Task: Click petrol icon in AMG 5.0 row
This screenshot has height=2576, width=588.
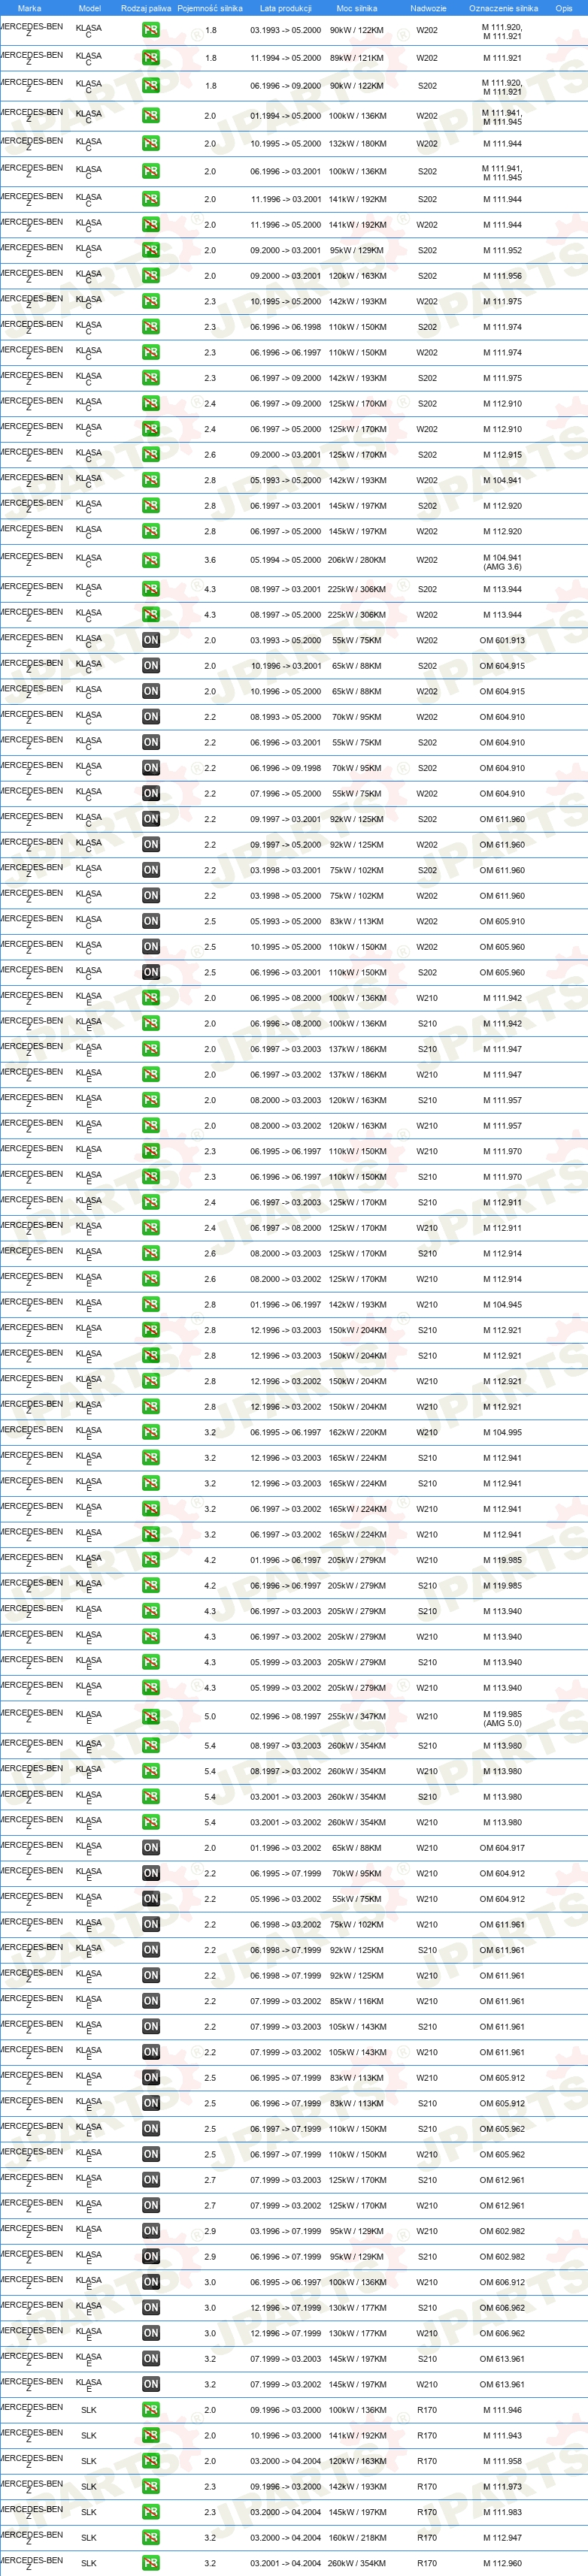Action: pos(151,1716)
